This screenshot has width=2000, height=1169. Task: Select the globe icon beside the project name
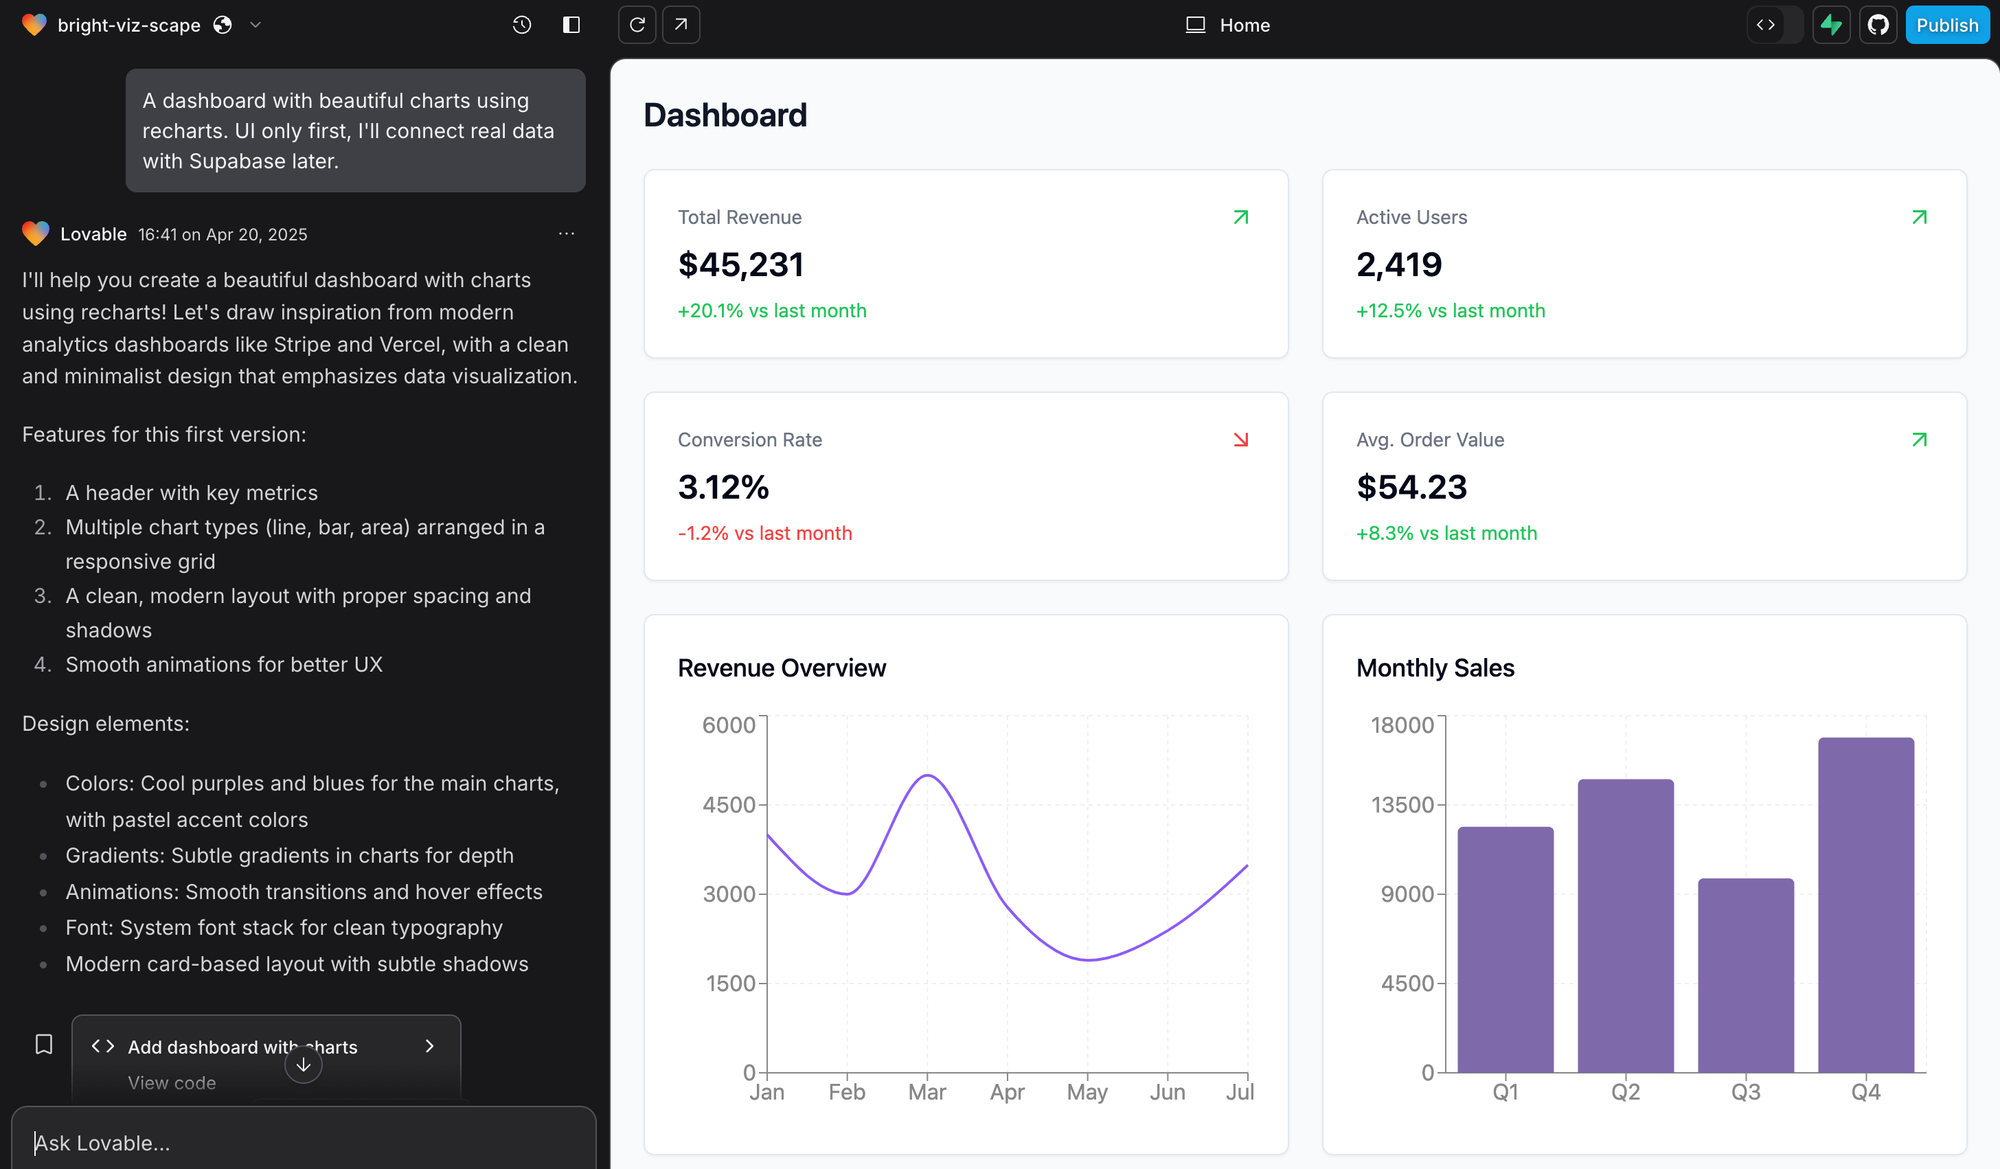[x=221, y=25]
